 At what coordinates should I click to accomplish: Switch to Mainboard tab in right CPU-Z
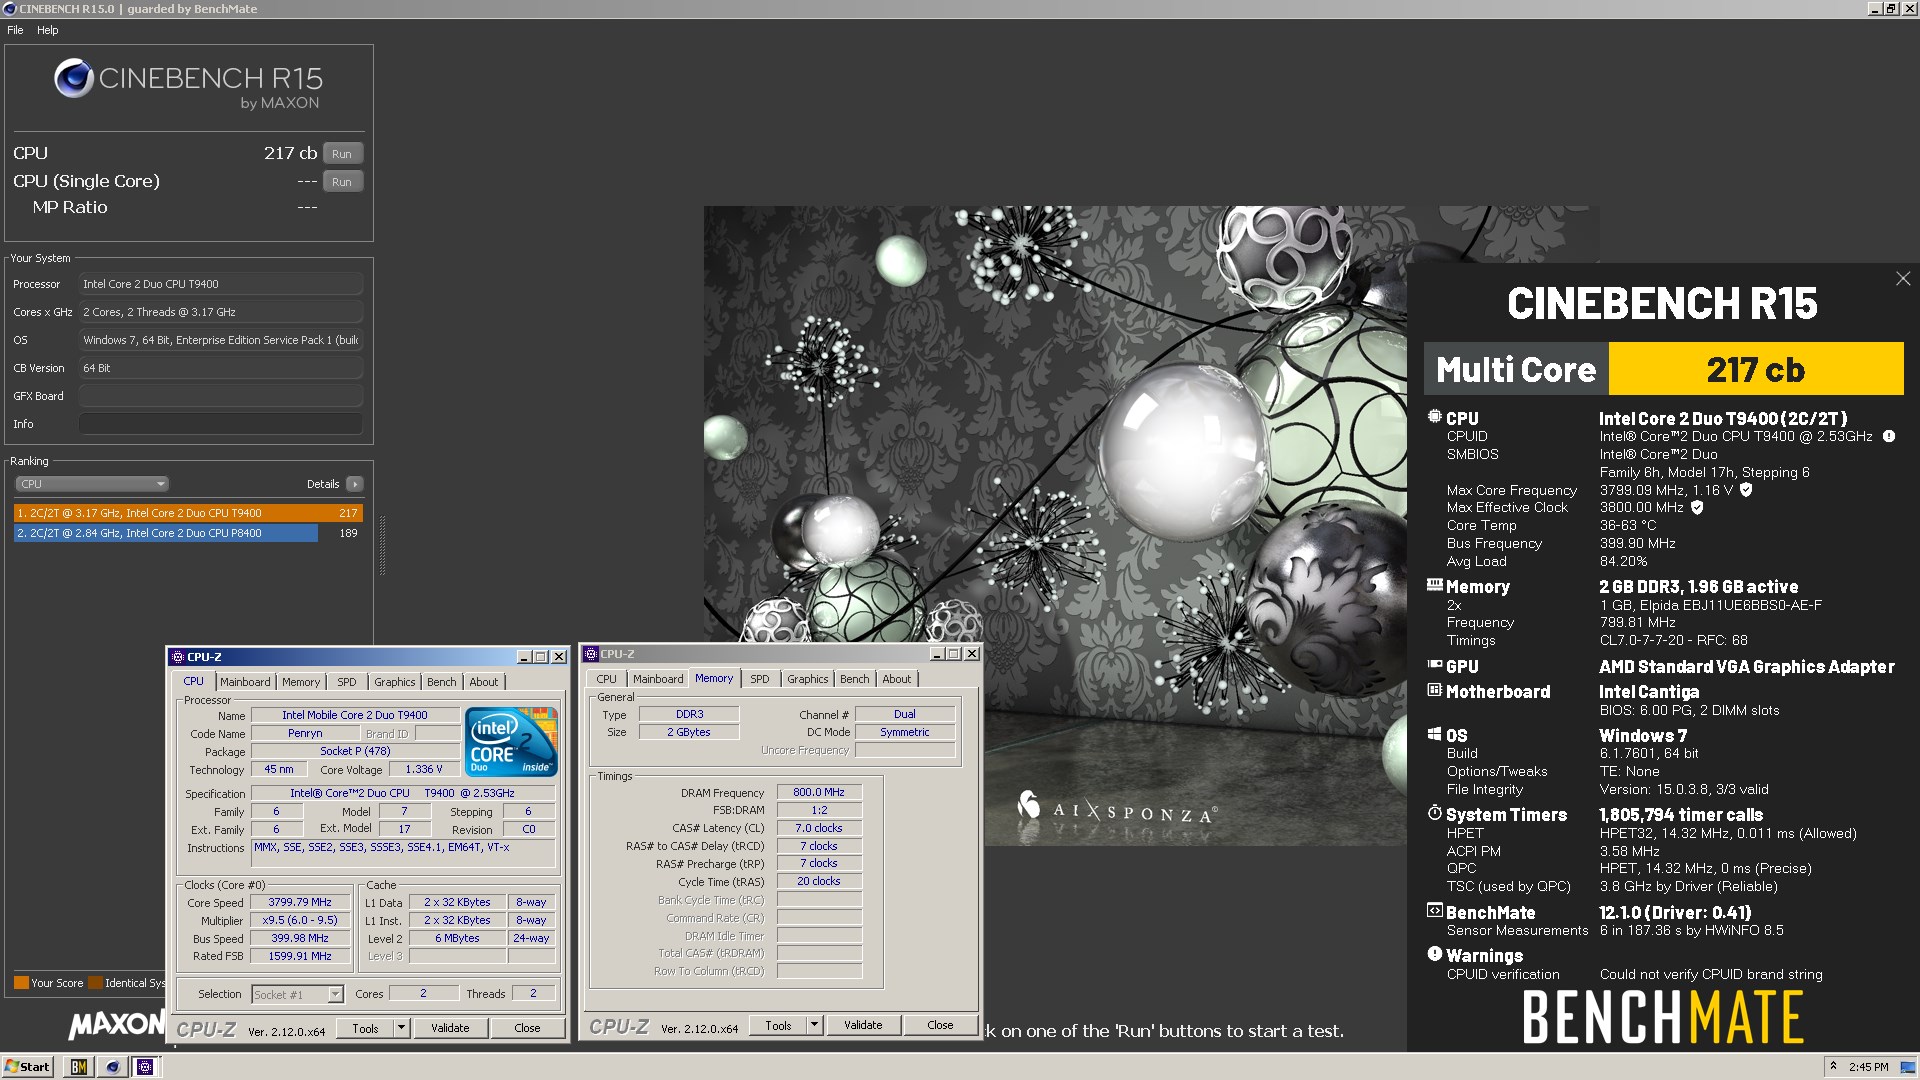tap(658, 679)
